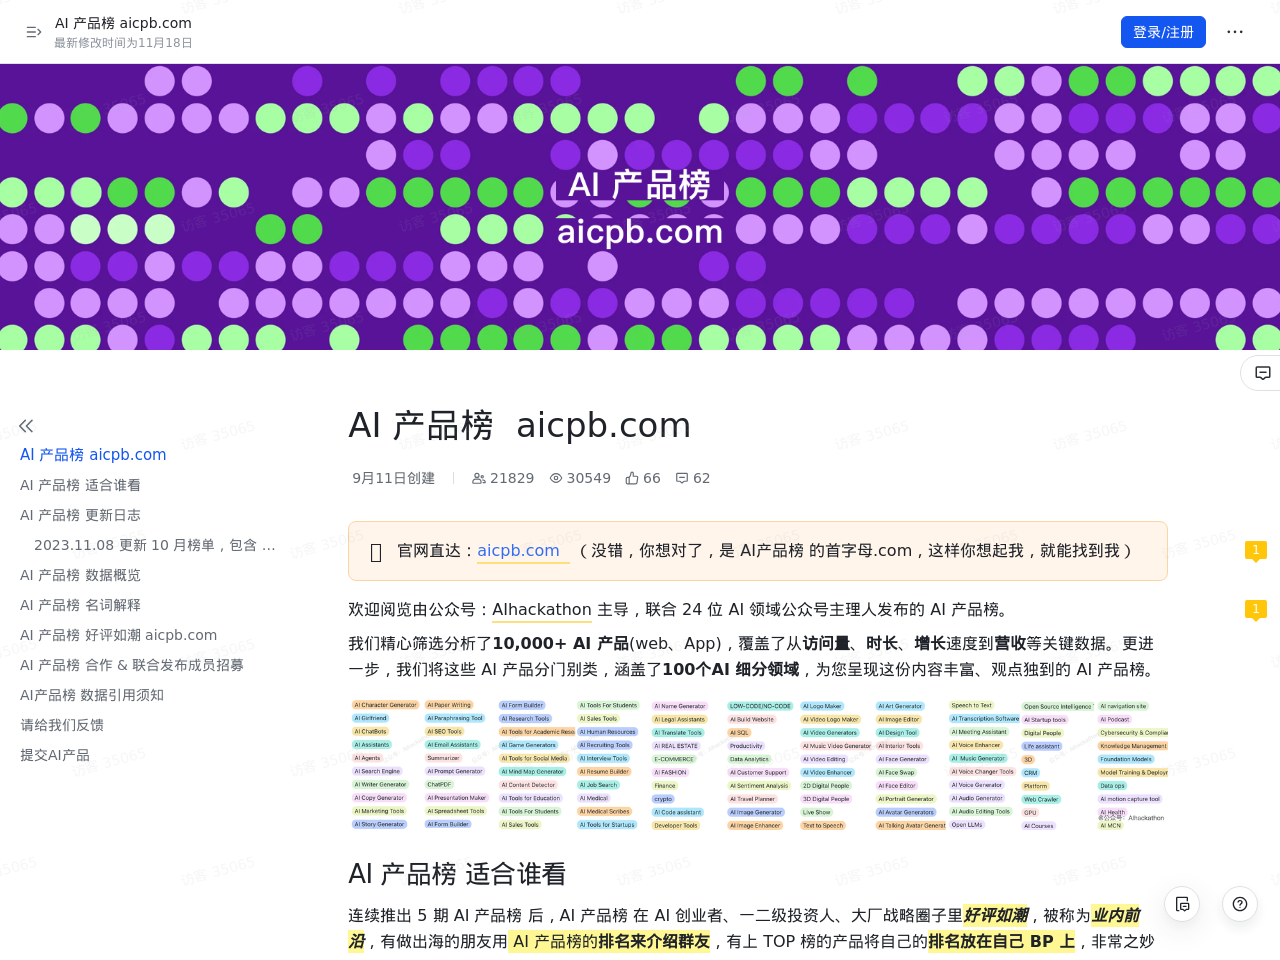Click the main AI 产品榜 aicpb.com title
1280x960 pixels.
(x=519, y=425)
